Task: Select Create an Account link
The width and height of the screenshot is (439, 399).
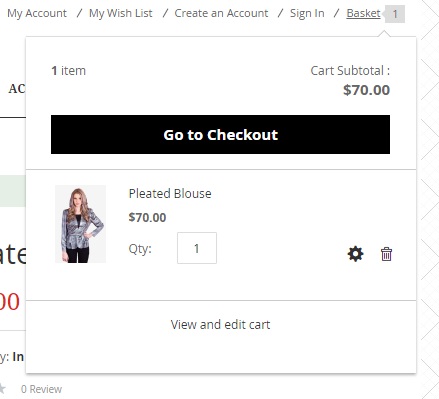Action: click(x=221, y=13)
